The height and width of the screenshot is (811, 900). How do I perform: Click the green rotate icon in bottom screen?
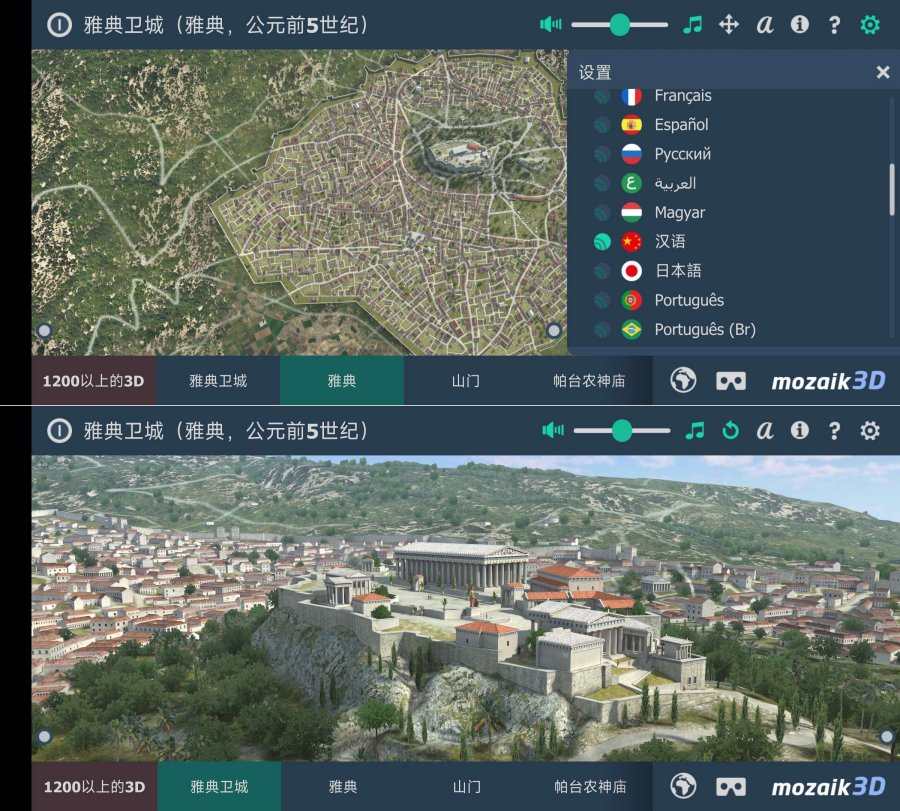tap(730, 430)
